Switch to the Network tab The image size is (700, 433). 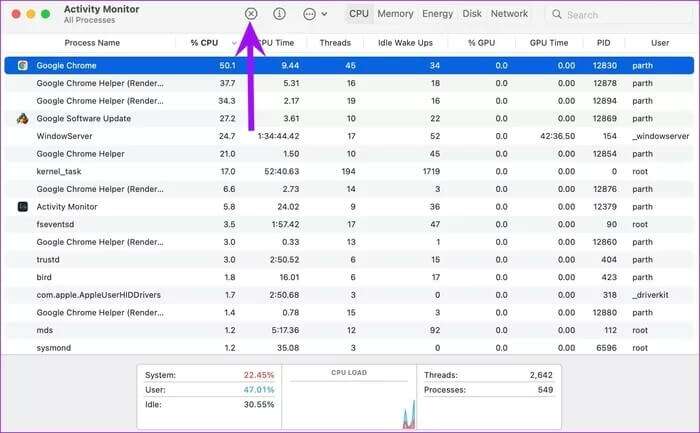pos(509,14)
